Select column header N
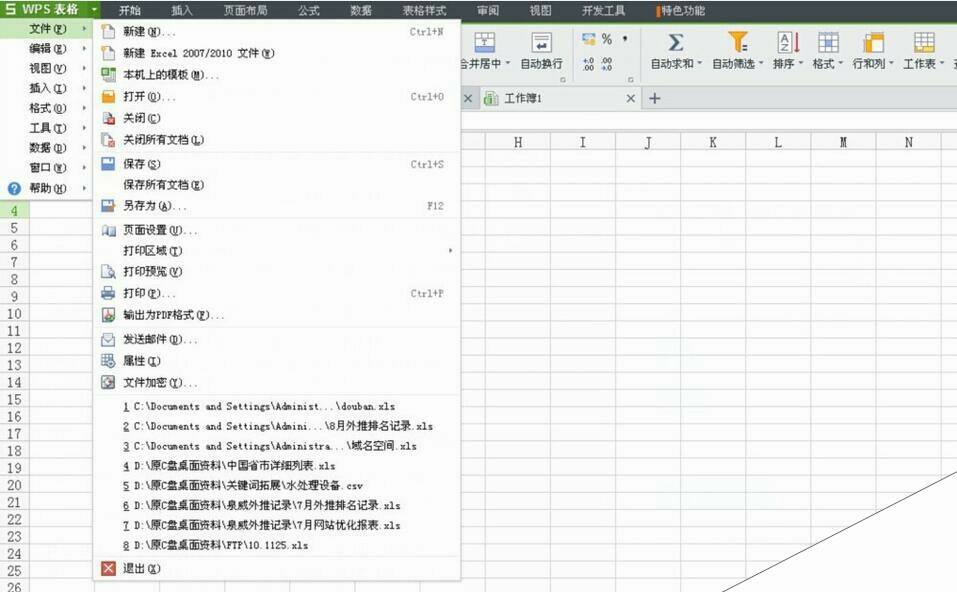The image size is (957, 592). click(909, 142)
